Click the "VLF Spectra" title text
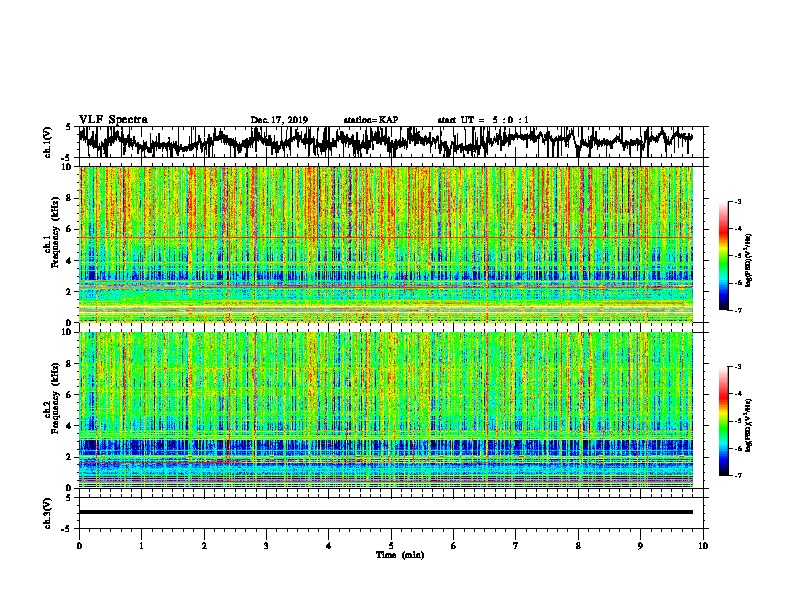 [113, 119]
